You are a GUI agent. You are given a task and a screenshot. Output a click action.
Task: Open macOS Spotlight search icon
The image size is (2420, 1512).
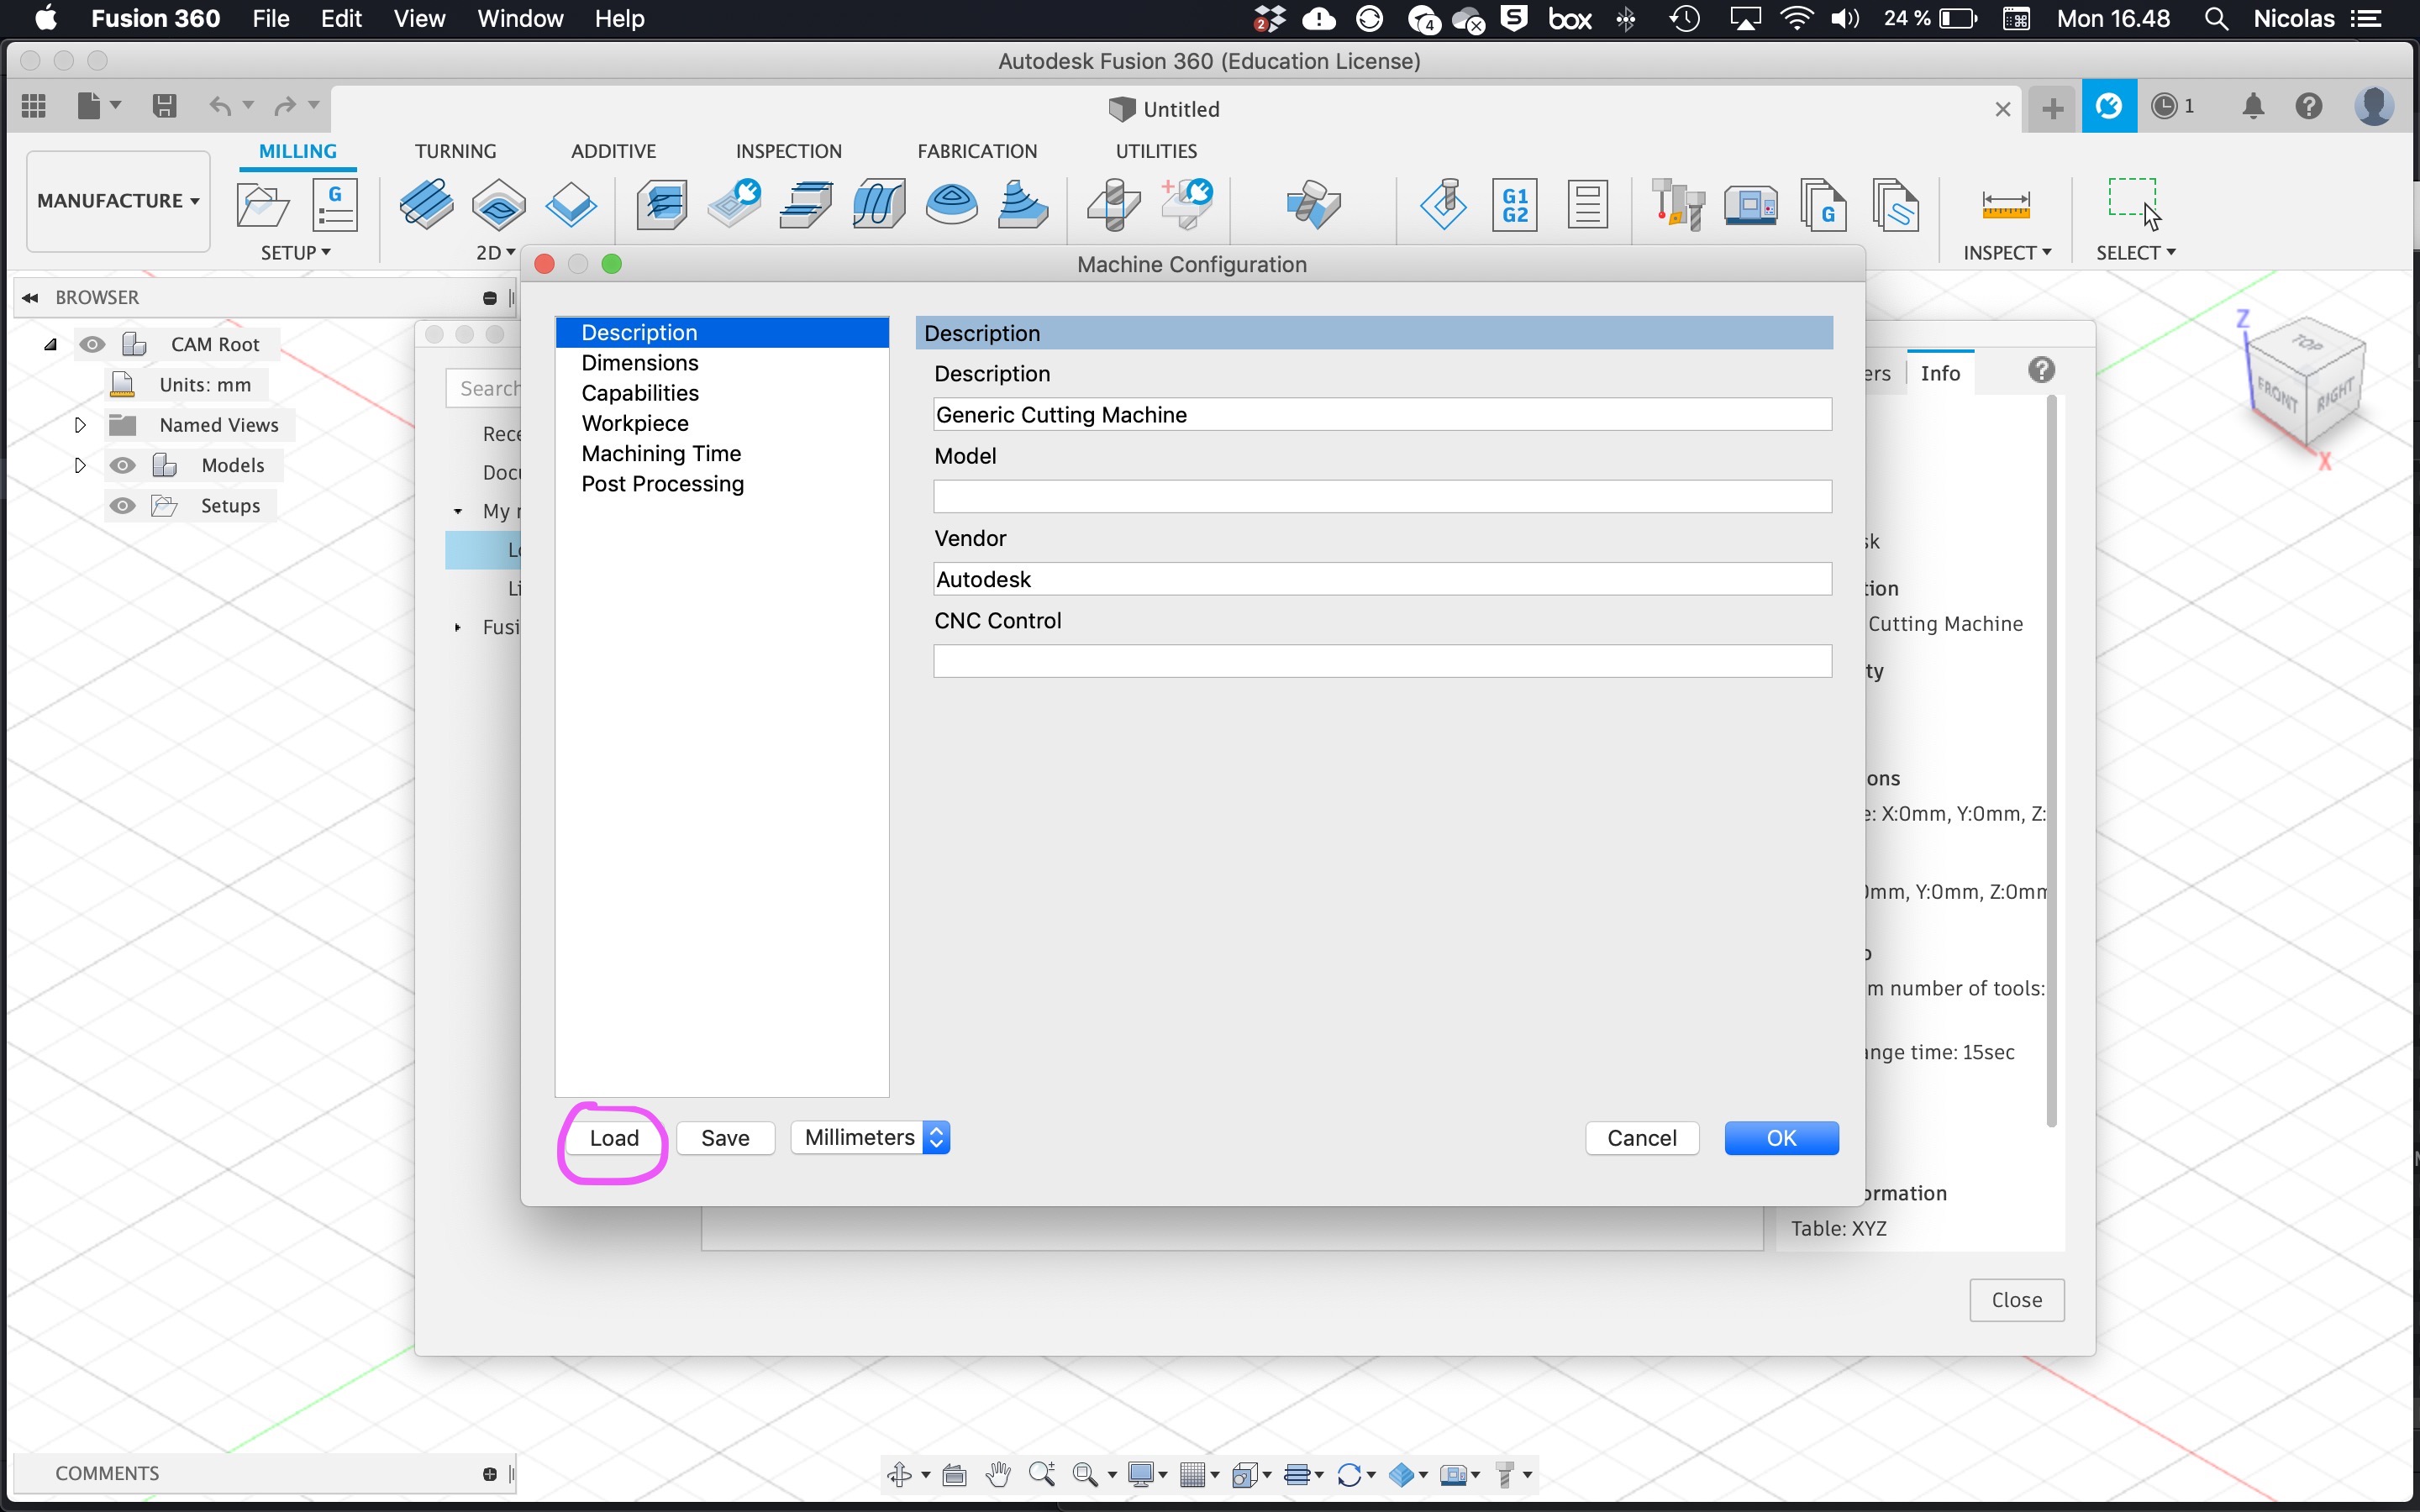point(2216,19)
